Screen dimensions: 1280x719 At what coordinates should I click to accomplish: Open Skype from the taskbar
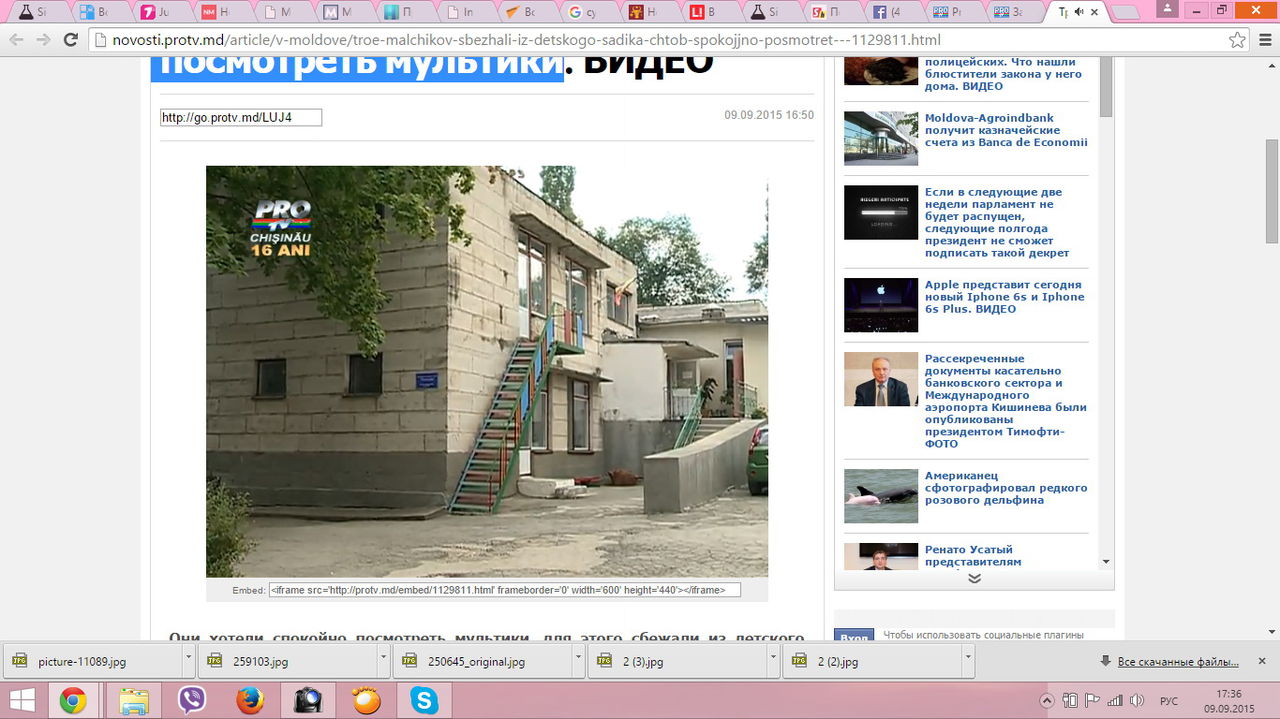pos(424,700)
